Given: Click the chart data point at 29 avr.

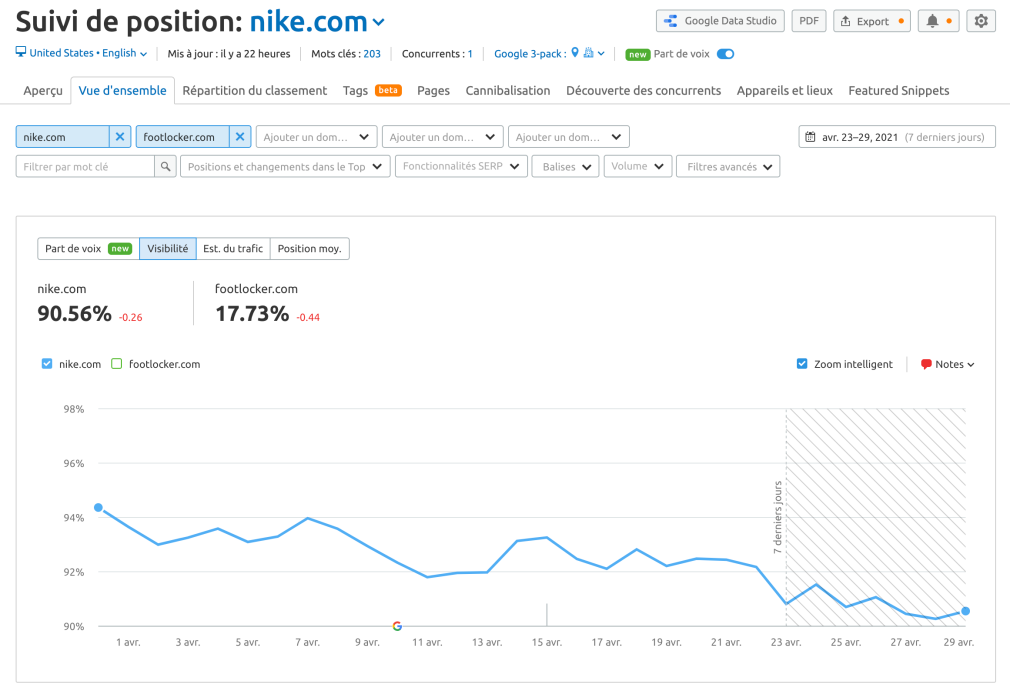Looking at the screenshot, I should [965, 611].
